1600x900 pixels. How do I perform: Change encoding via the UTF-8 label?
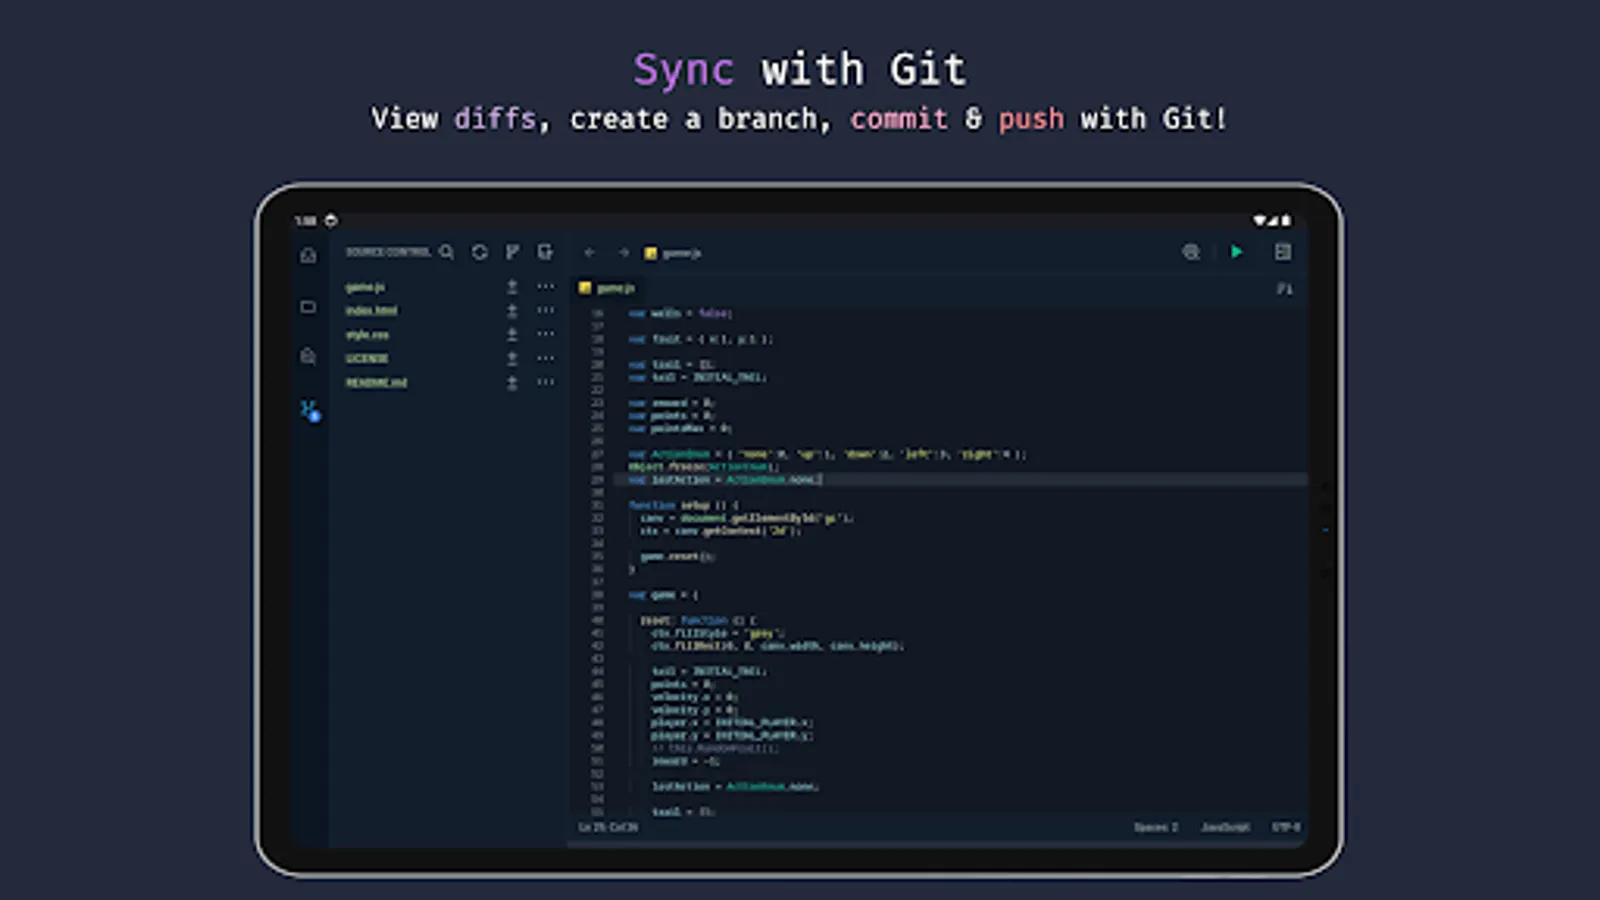[x=1285, y=827]
